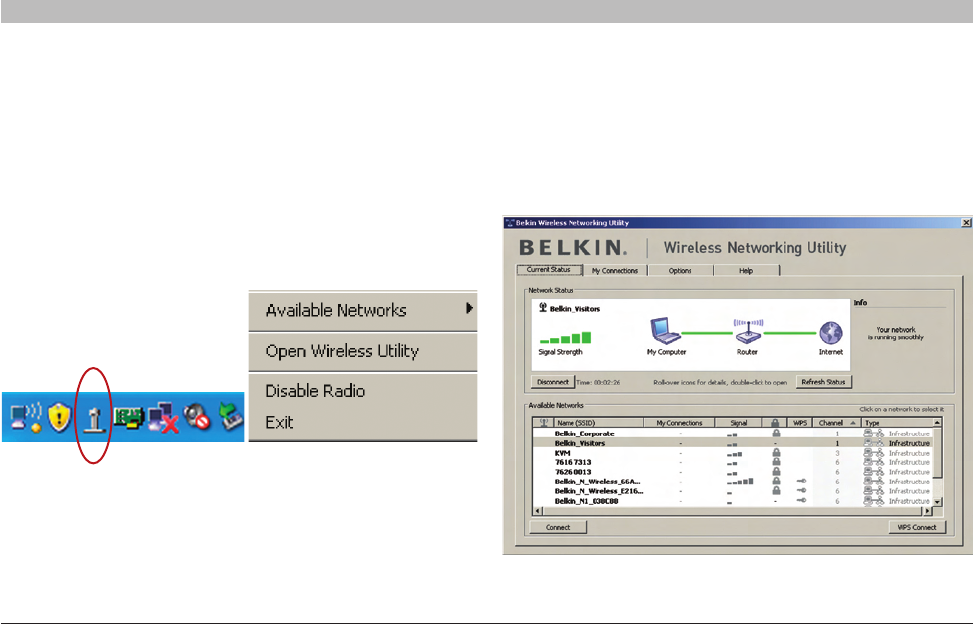
Task: Click the Refresh Status button
Action: tap(823, 382)
